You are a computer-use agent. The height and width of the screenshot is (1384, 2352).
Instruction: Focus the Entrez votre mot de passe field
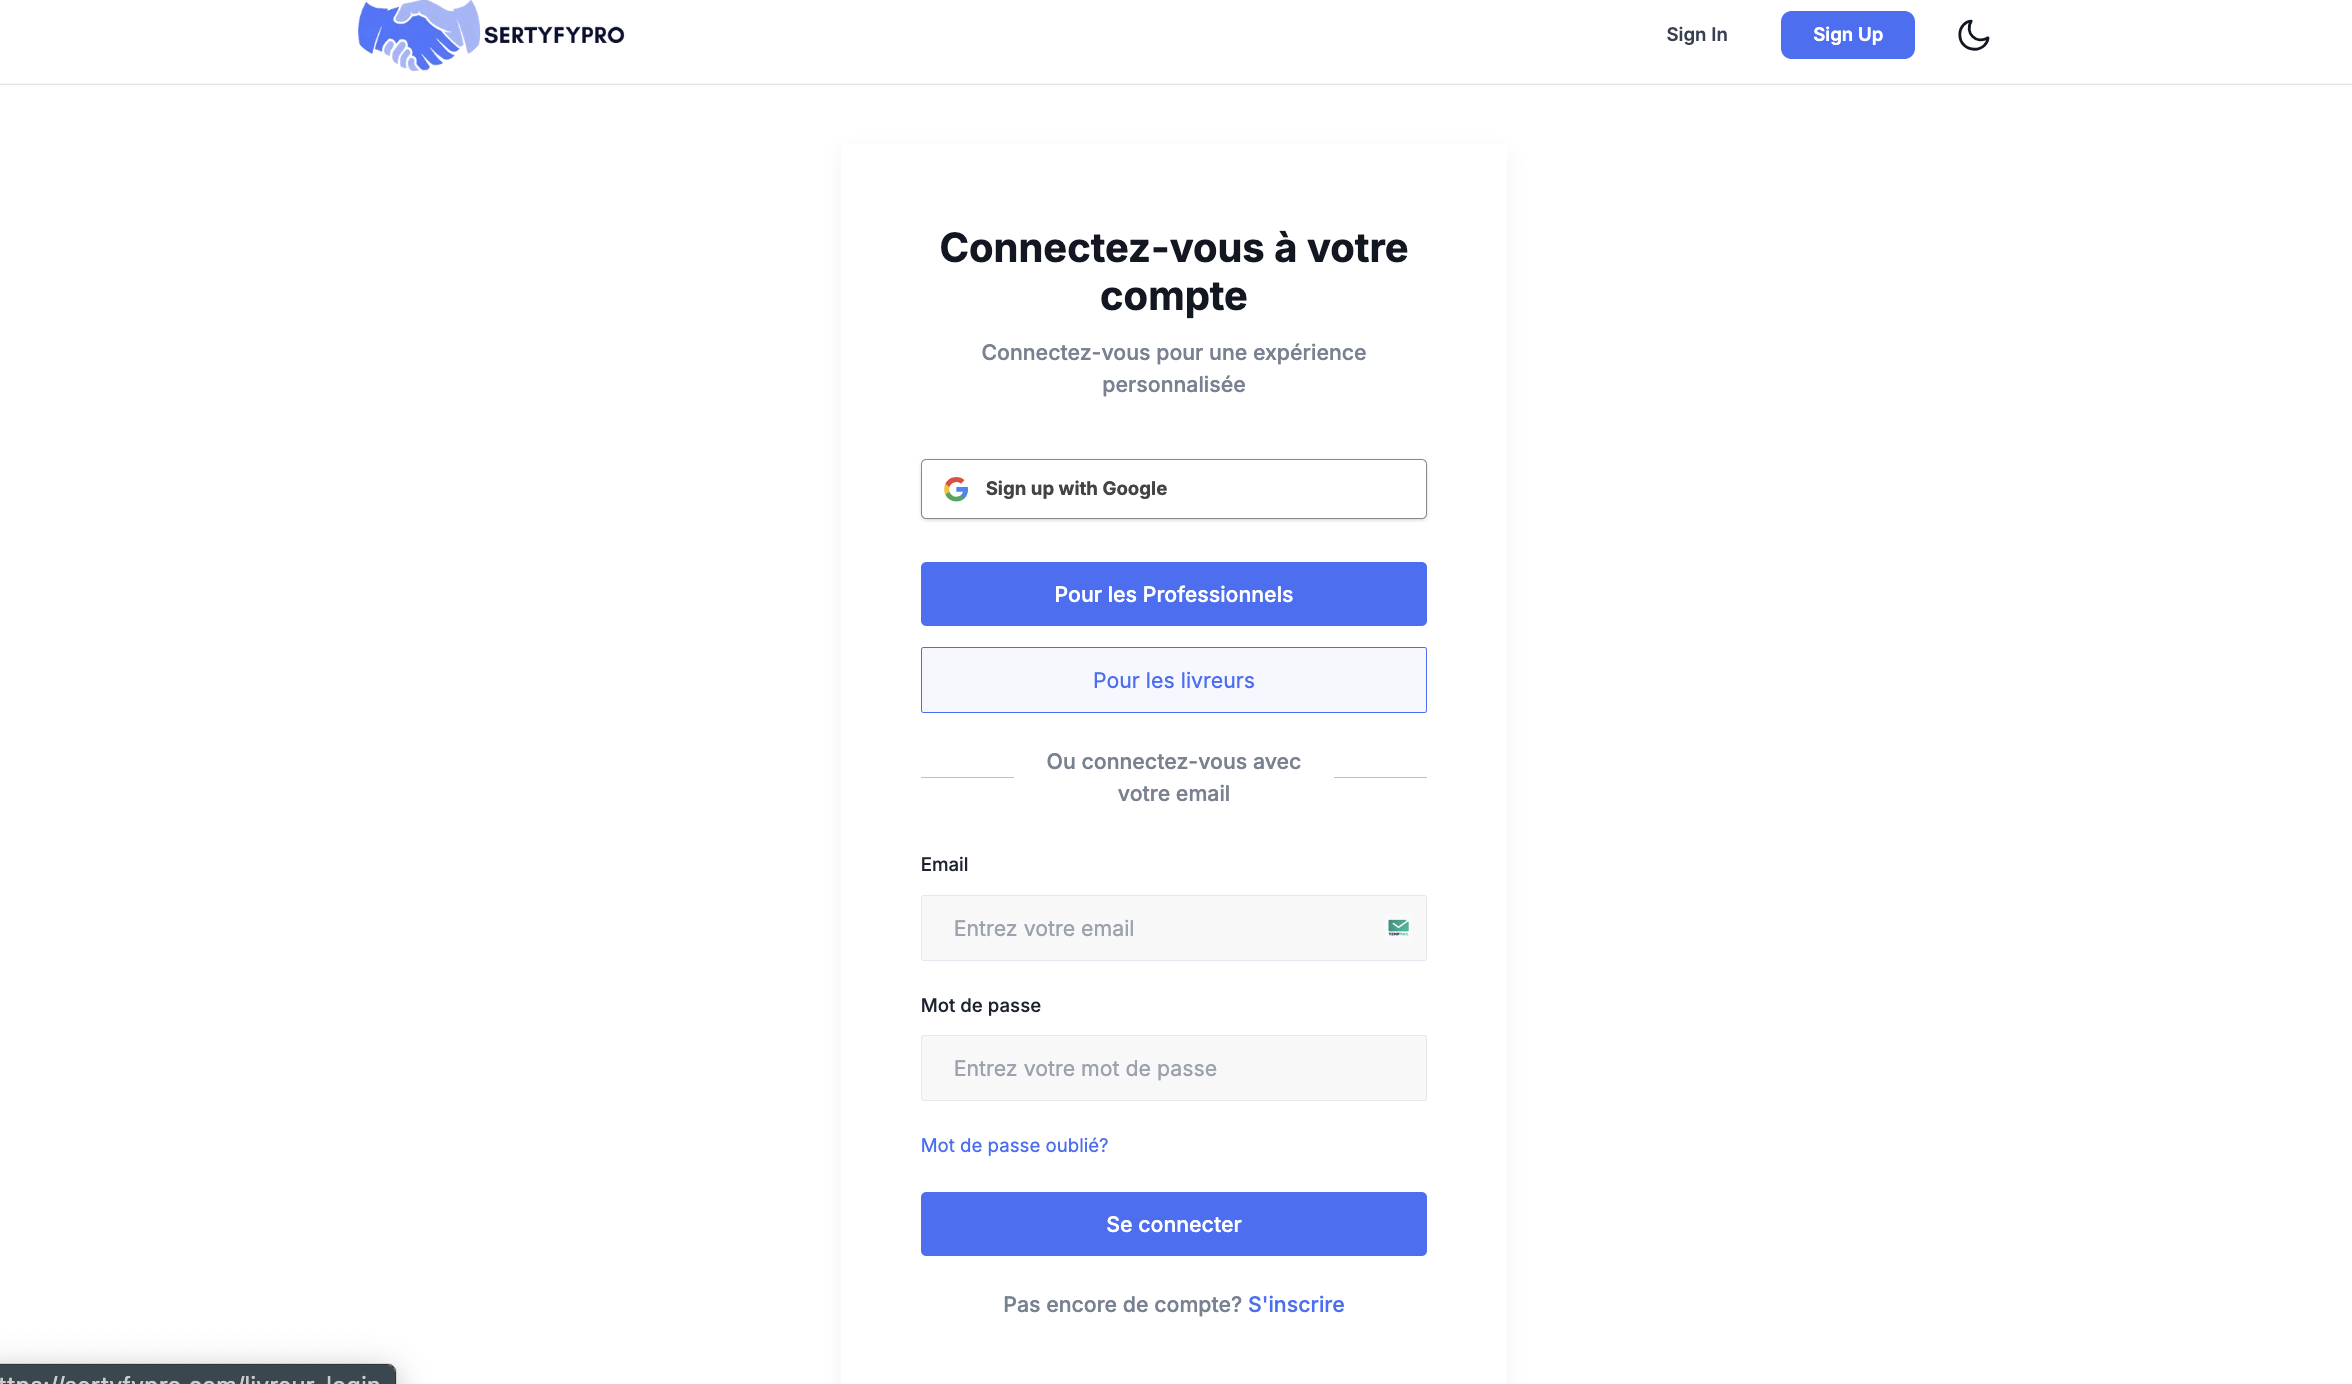pyautogui.click(x=1173, y=1068)
